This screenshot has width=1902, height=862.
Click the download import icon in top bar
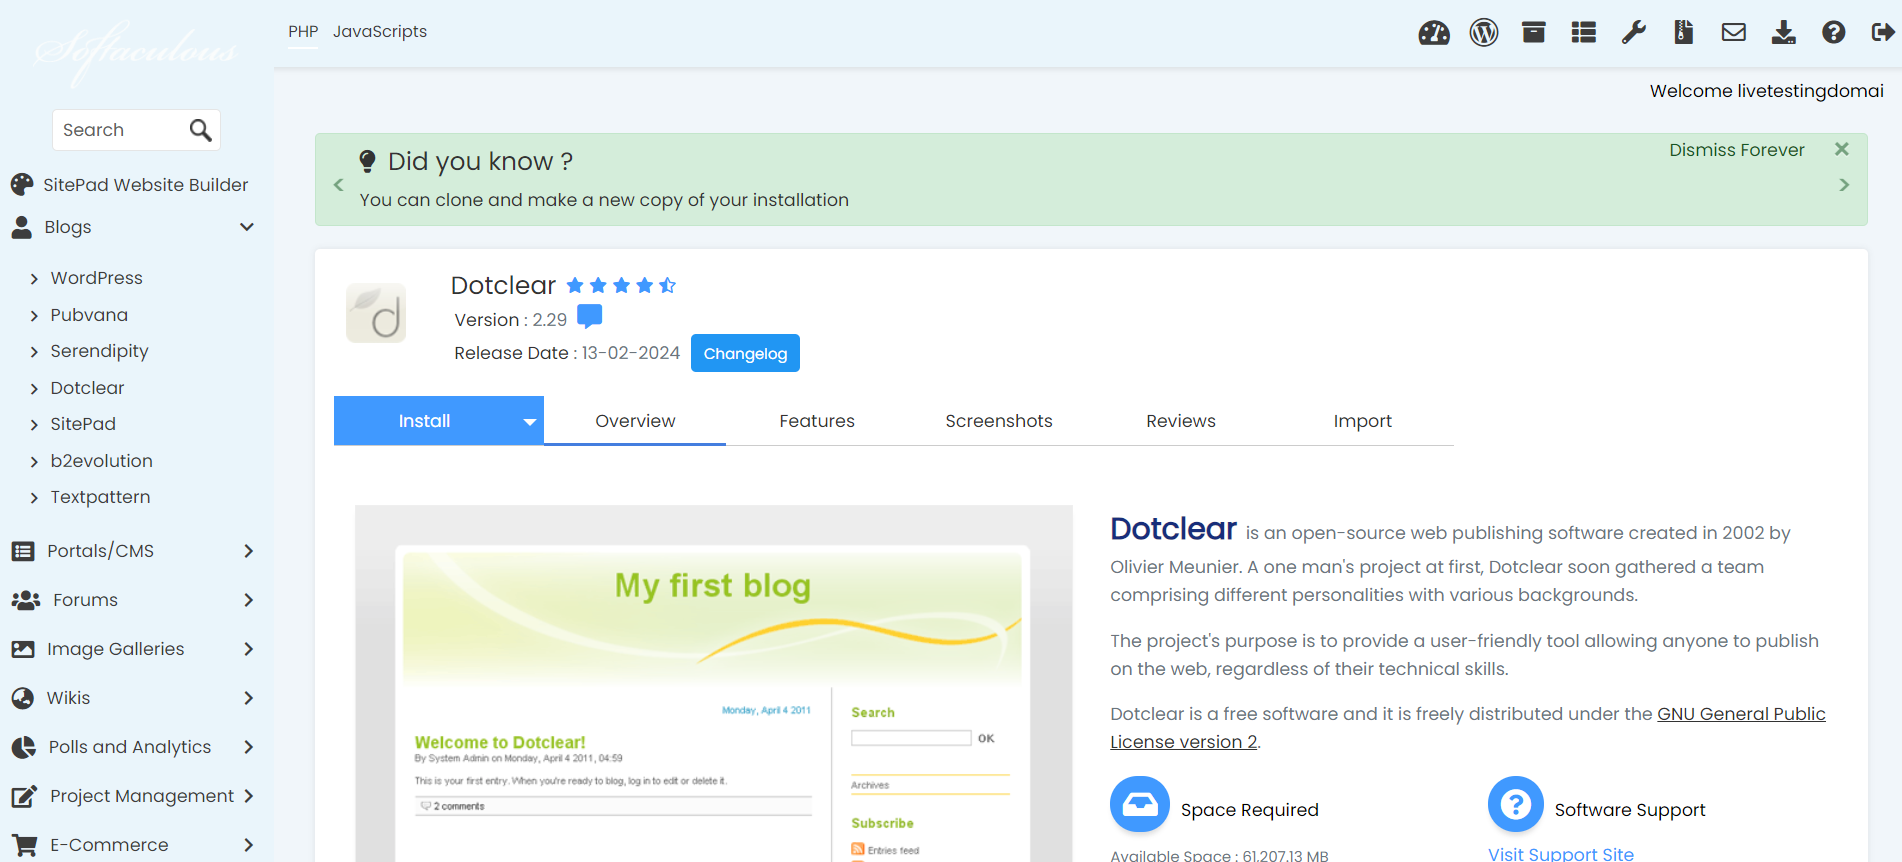[1784, 33]
